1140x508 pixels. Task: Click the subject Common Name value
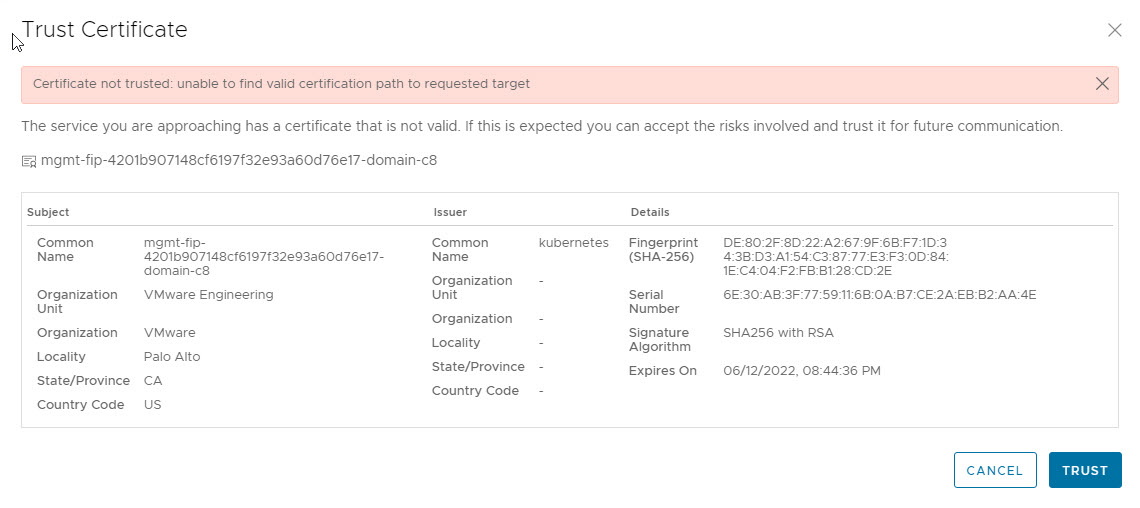(264, 257)
